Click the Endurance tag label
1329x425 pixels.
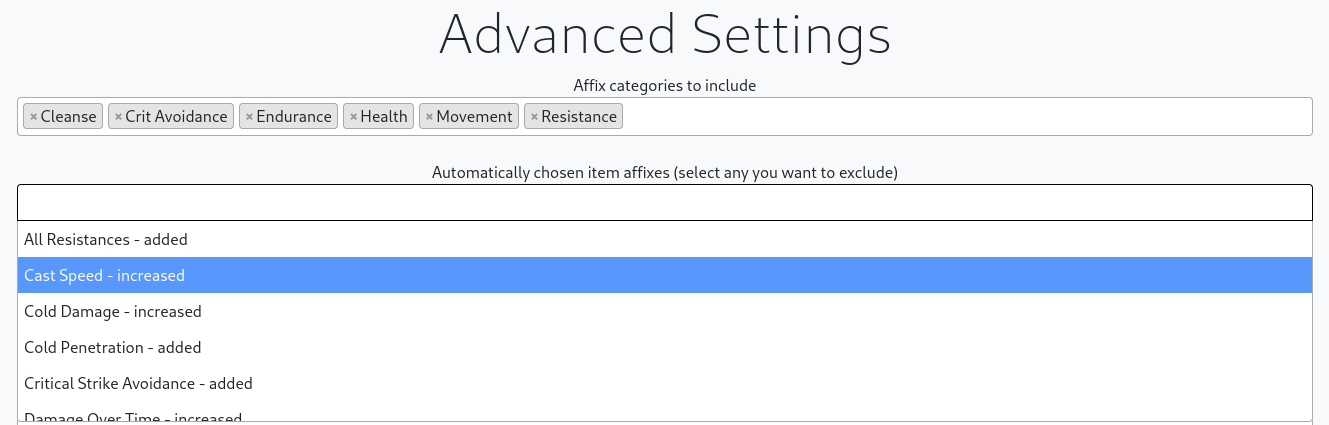(294, 117)
